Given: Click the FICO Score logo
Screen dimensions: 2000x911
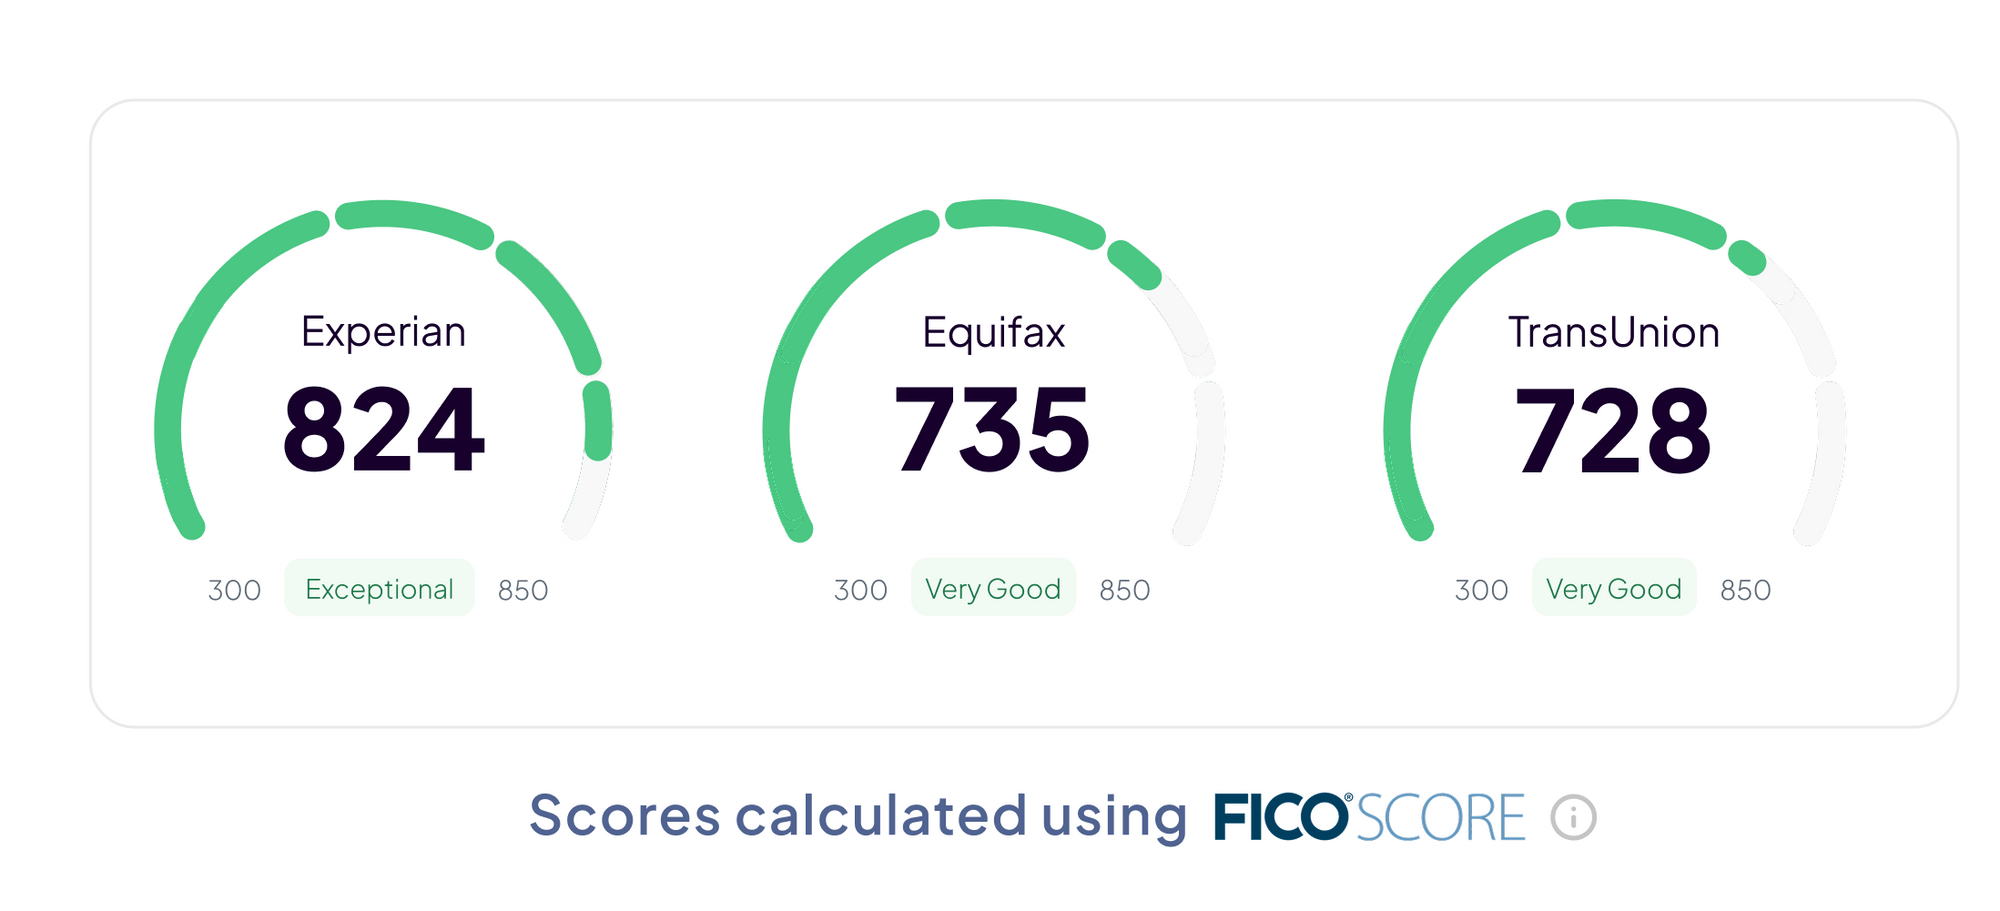Looking at the screenshot, I should (x=1369, y=817).
